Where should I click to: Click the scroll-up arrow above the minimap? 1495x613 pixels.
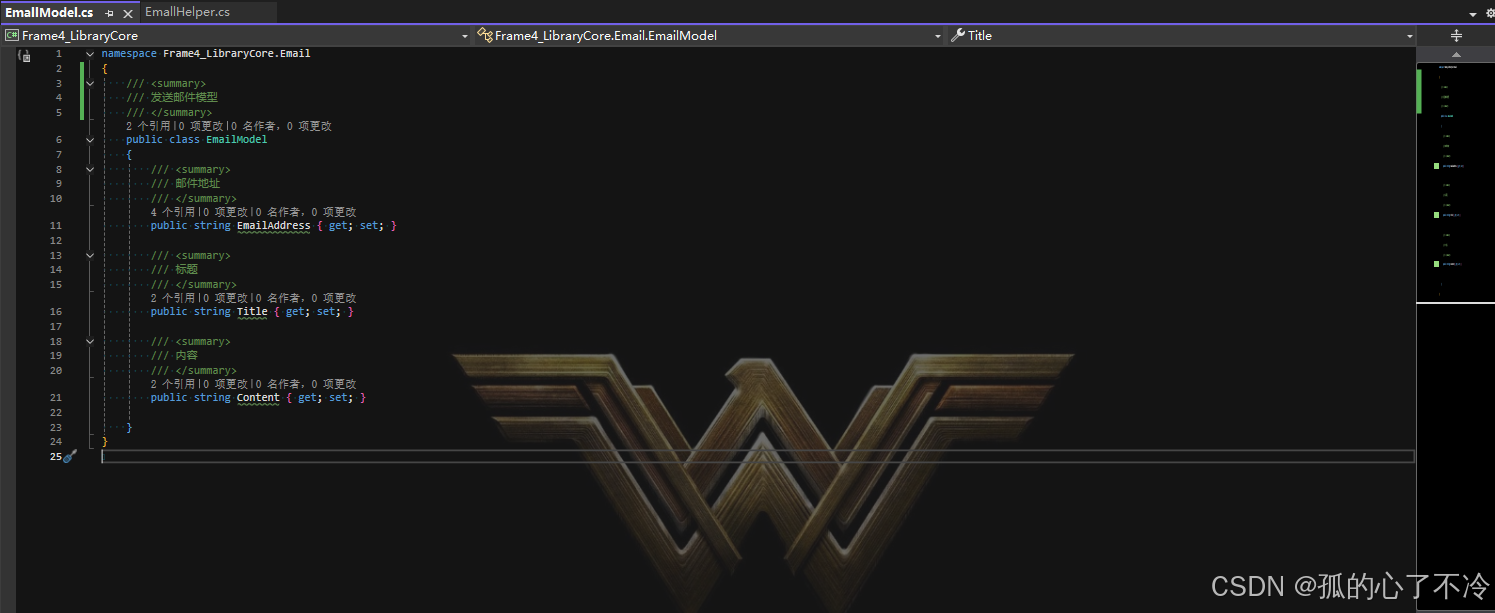[x=1456, y=54]
